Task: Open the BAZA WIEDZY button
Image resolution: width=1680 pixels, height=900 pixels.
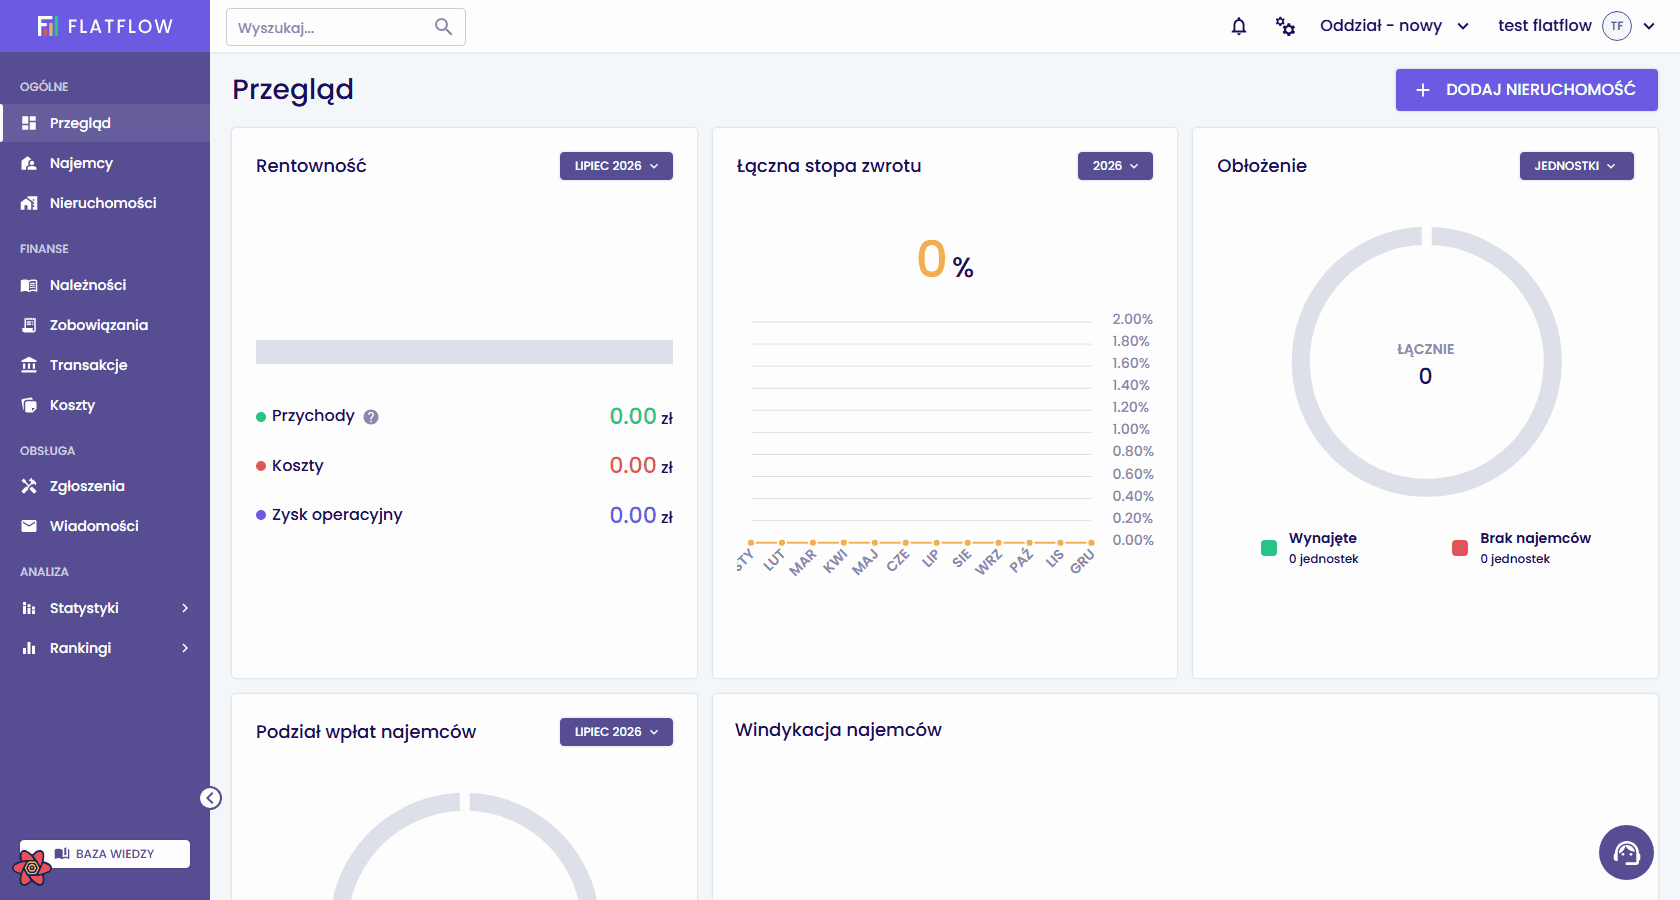Action: tap(105, 854)
